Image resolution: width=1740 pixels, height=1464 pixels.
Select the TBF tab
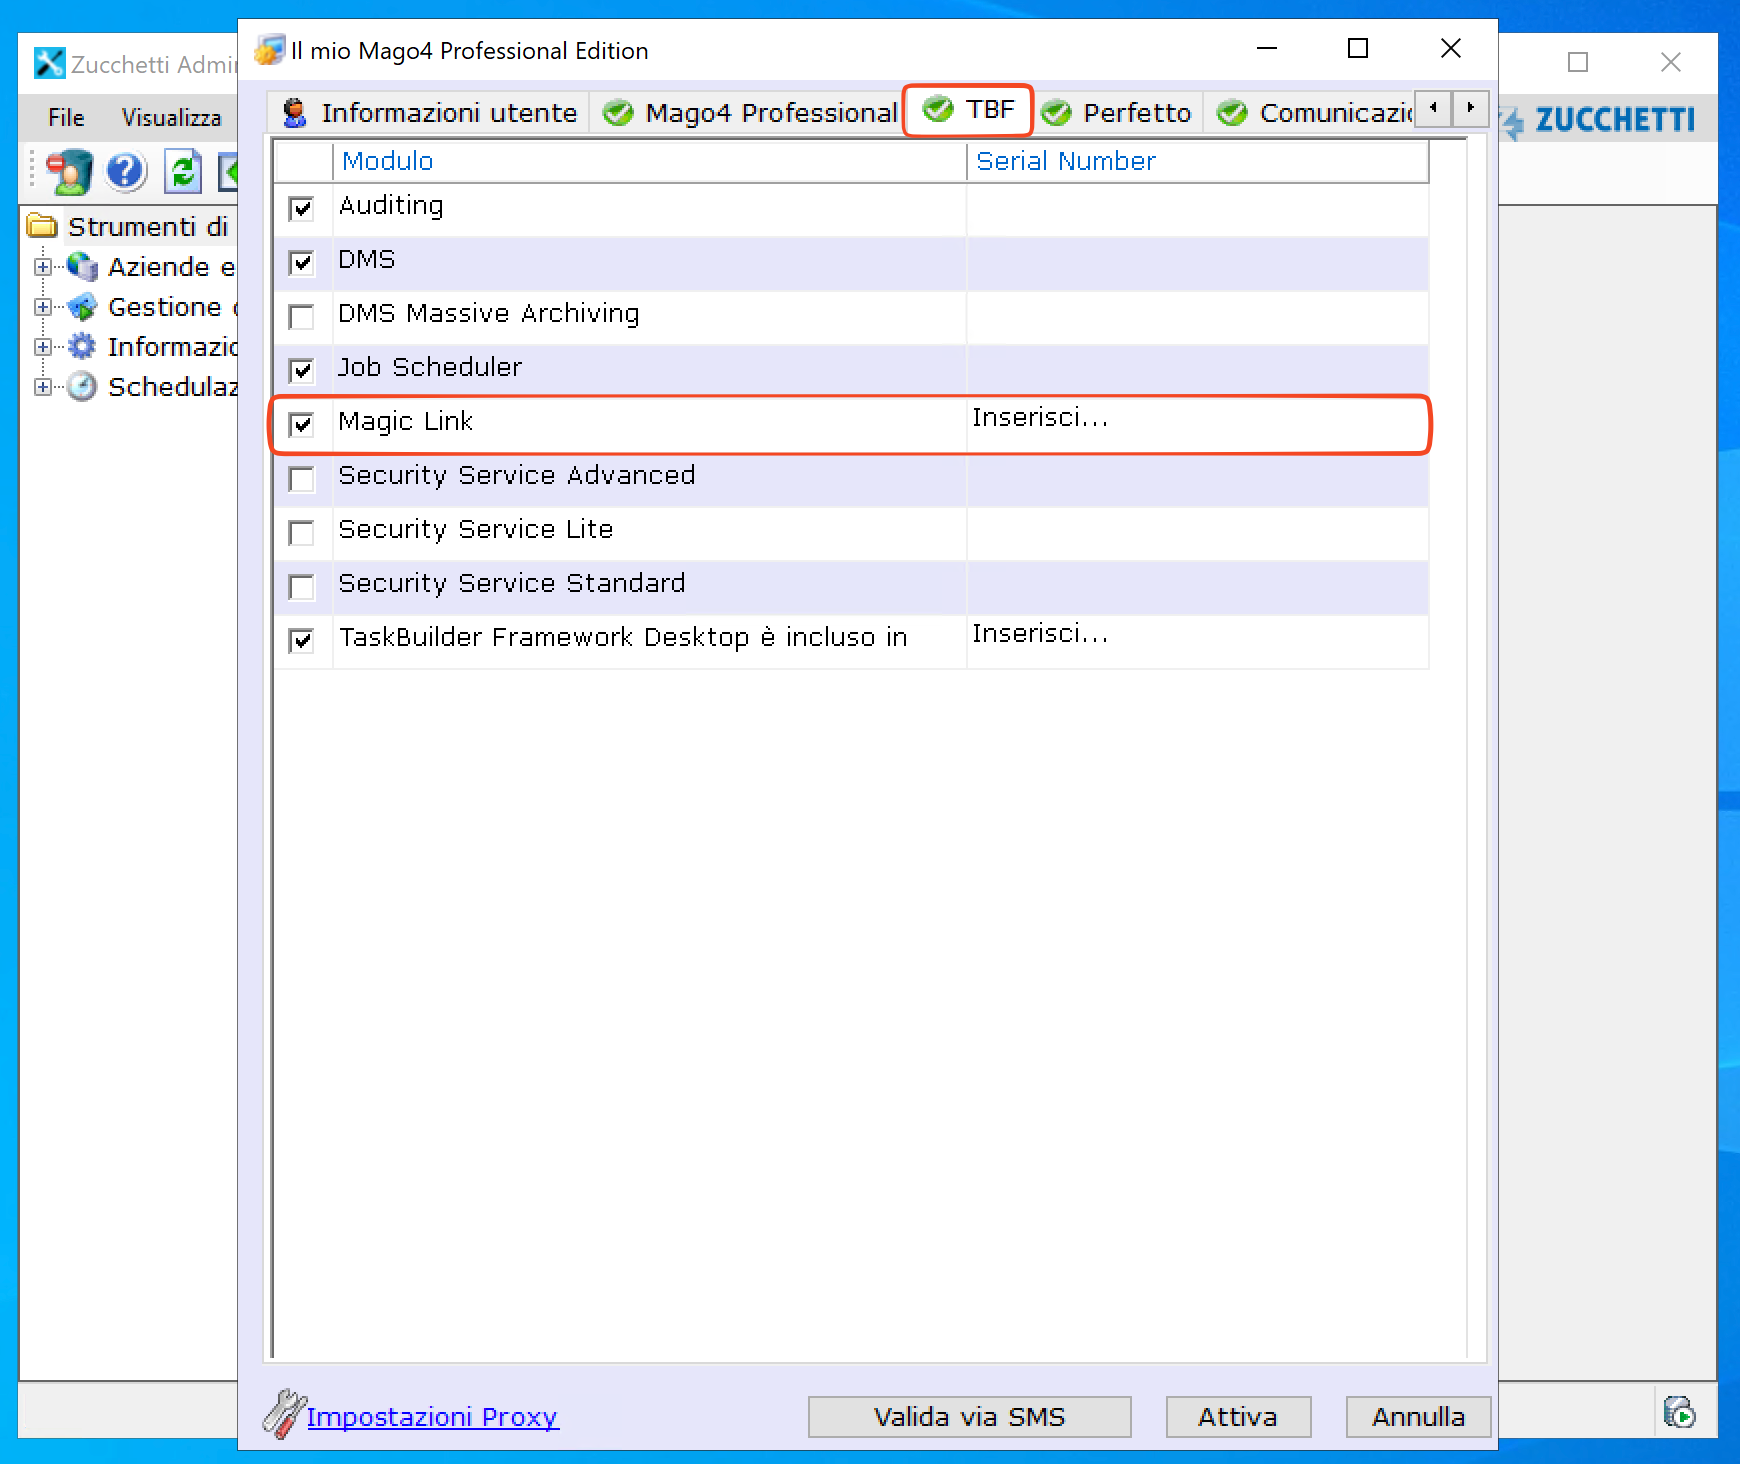pyautogui.click(x=968, y=109)
